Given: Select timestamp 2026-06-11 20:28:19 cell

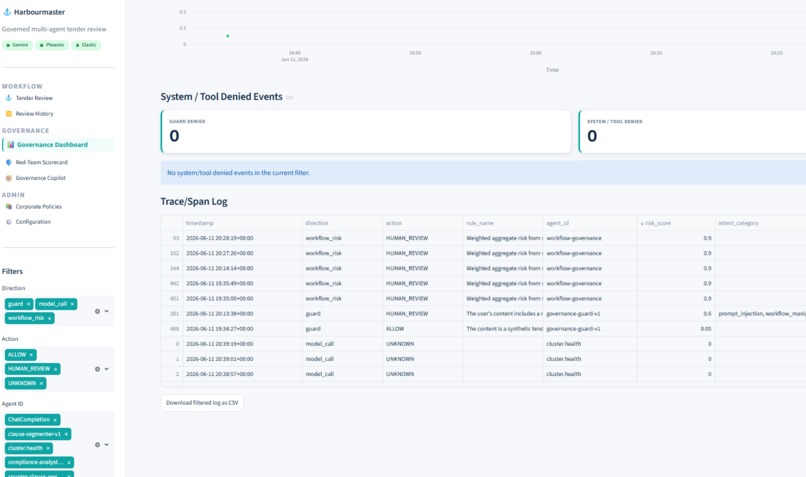Looking at the screenshot, I should click(242, 238).
